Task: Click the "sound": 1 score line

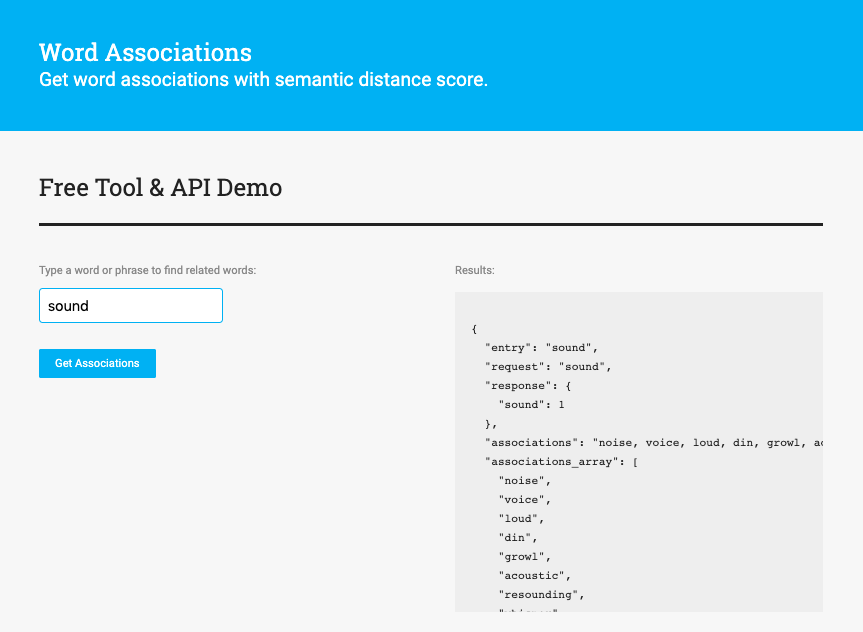Action: click(532, 404)
